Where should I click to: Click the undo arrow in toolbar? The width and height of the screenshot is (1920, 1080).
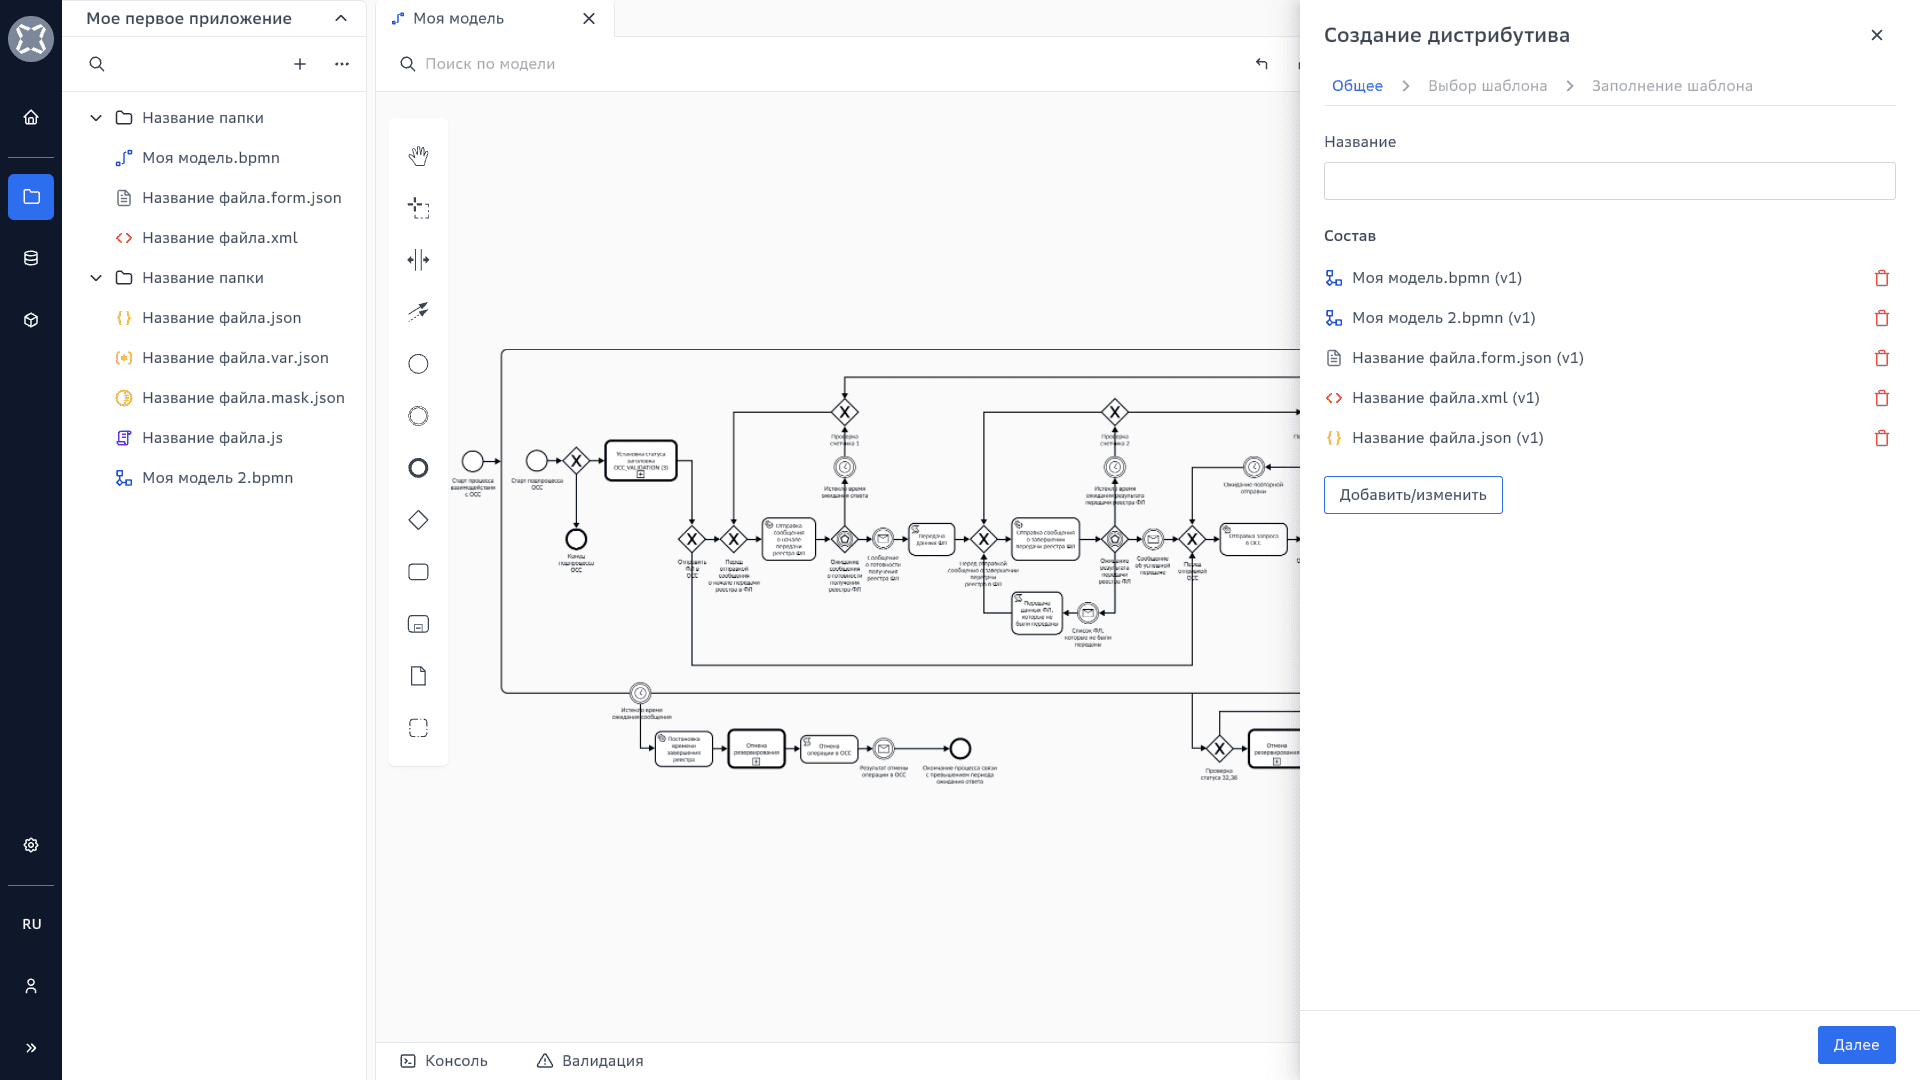tap(1261, 64)
